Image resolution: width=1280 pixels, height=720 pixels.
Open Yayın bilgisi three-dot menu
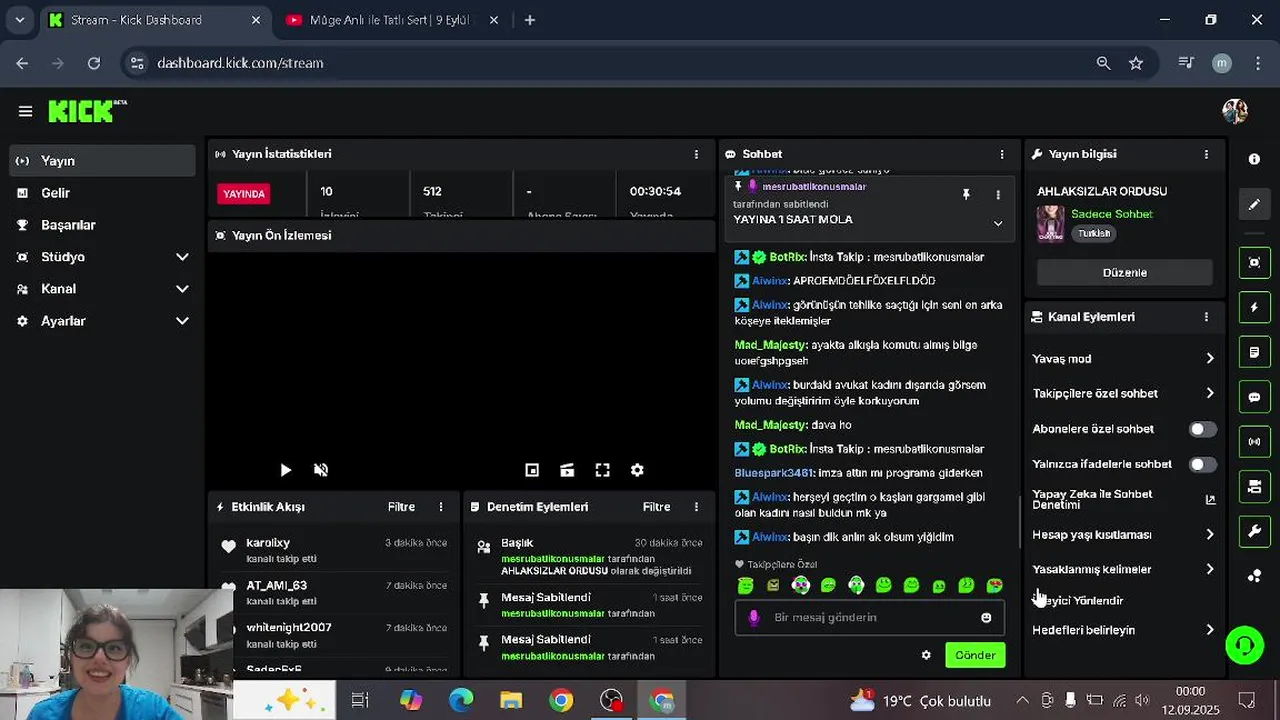click(x=1206, y=154)
